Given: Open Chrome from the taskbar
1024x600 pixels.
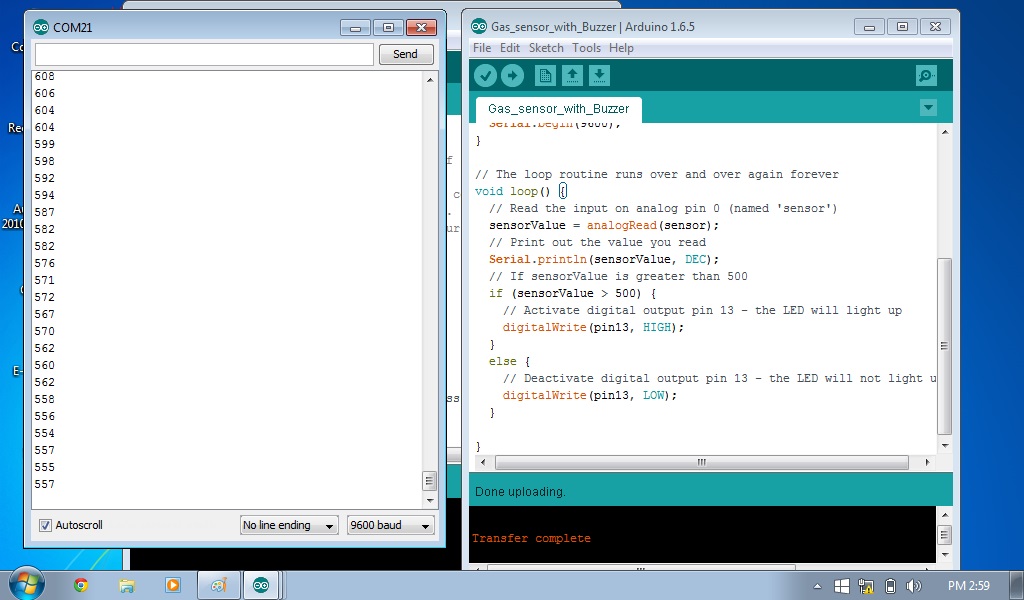Looking at the screenshot, I should click(81, 585).
